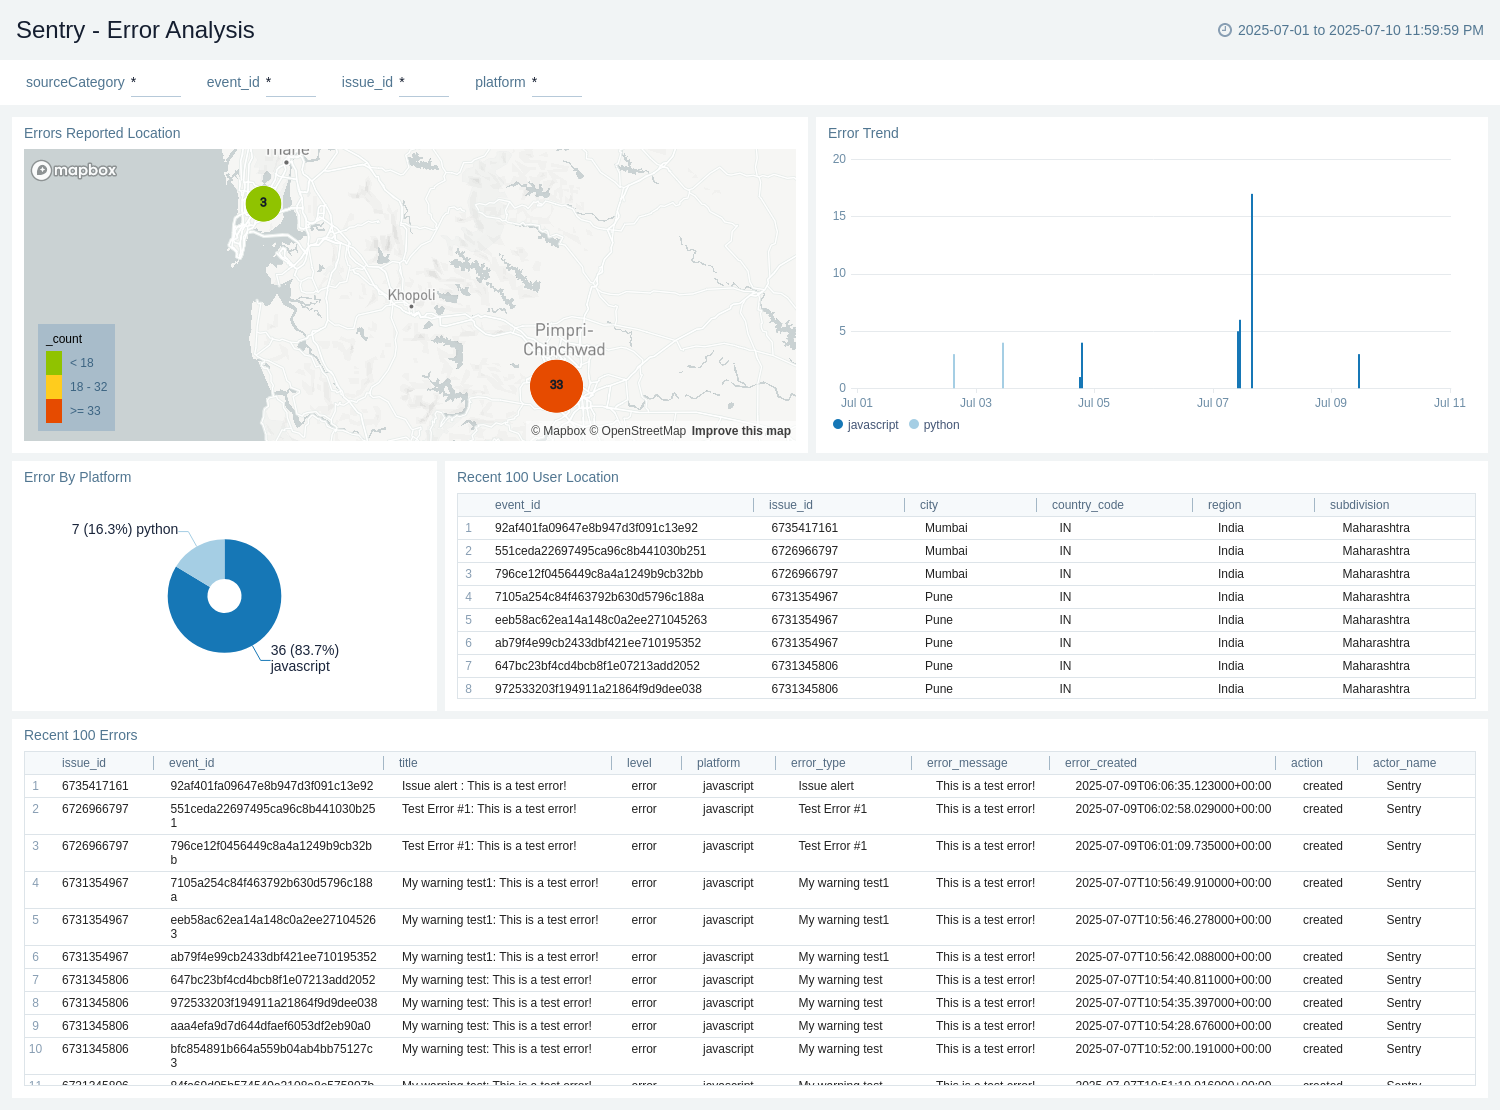Click the green '< 18' legend swatch
Image resolution: width=1500 pixels, height=1110 pixels.
(54, 363)
